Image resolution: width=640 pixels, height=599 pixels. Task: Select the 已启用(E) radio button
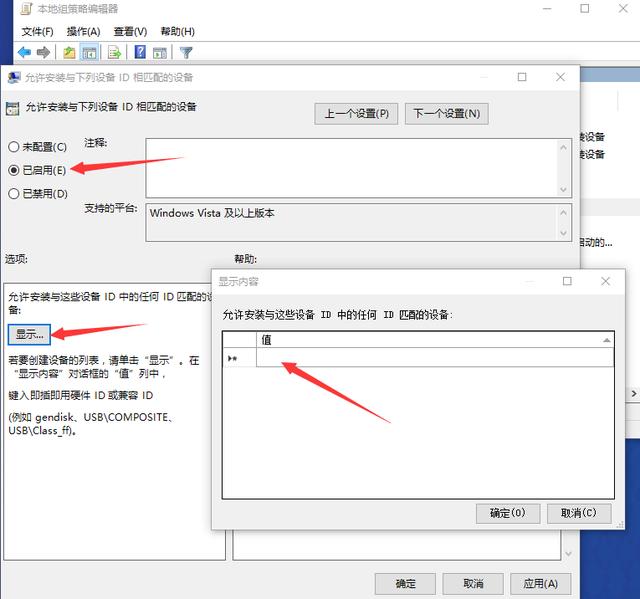14,170
